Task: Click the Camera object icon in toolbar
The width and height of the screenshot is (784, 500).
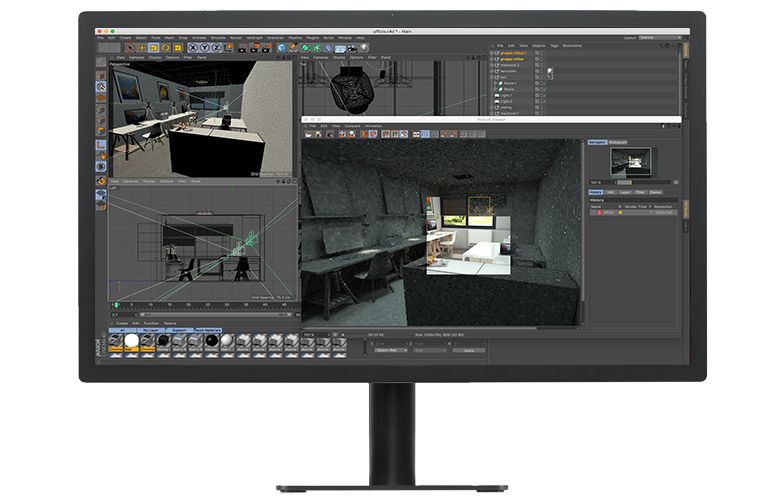Action: click(354, 47)
